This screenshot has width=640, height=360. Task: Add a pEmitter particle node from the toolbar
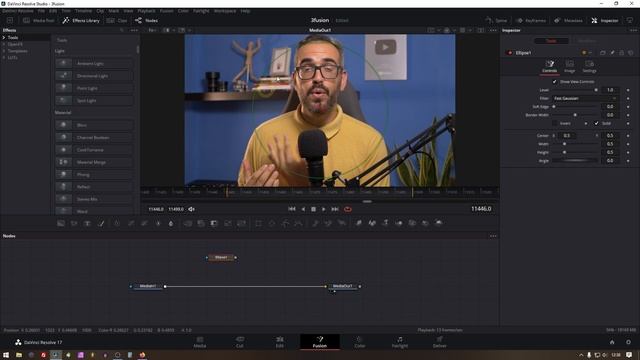coord(315,223)
